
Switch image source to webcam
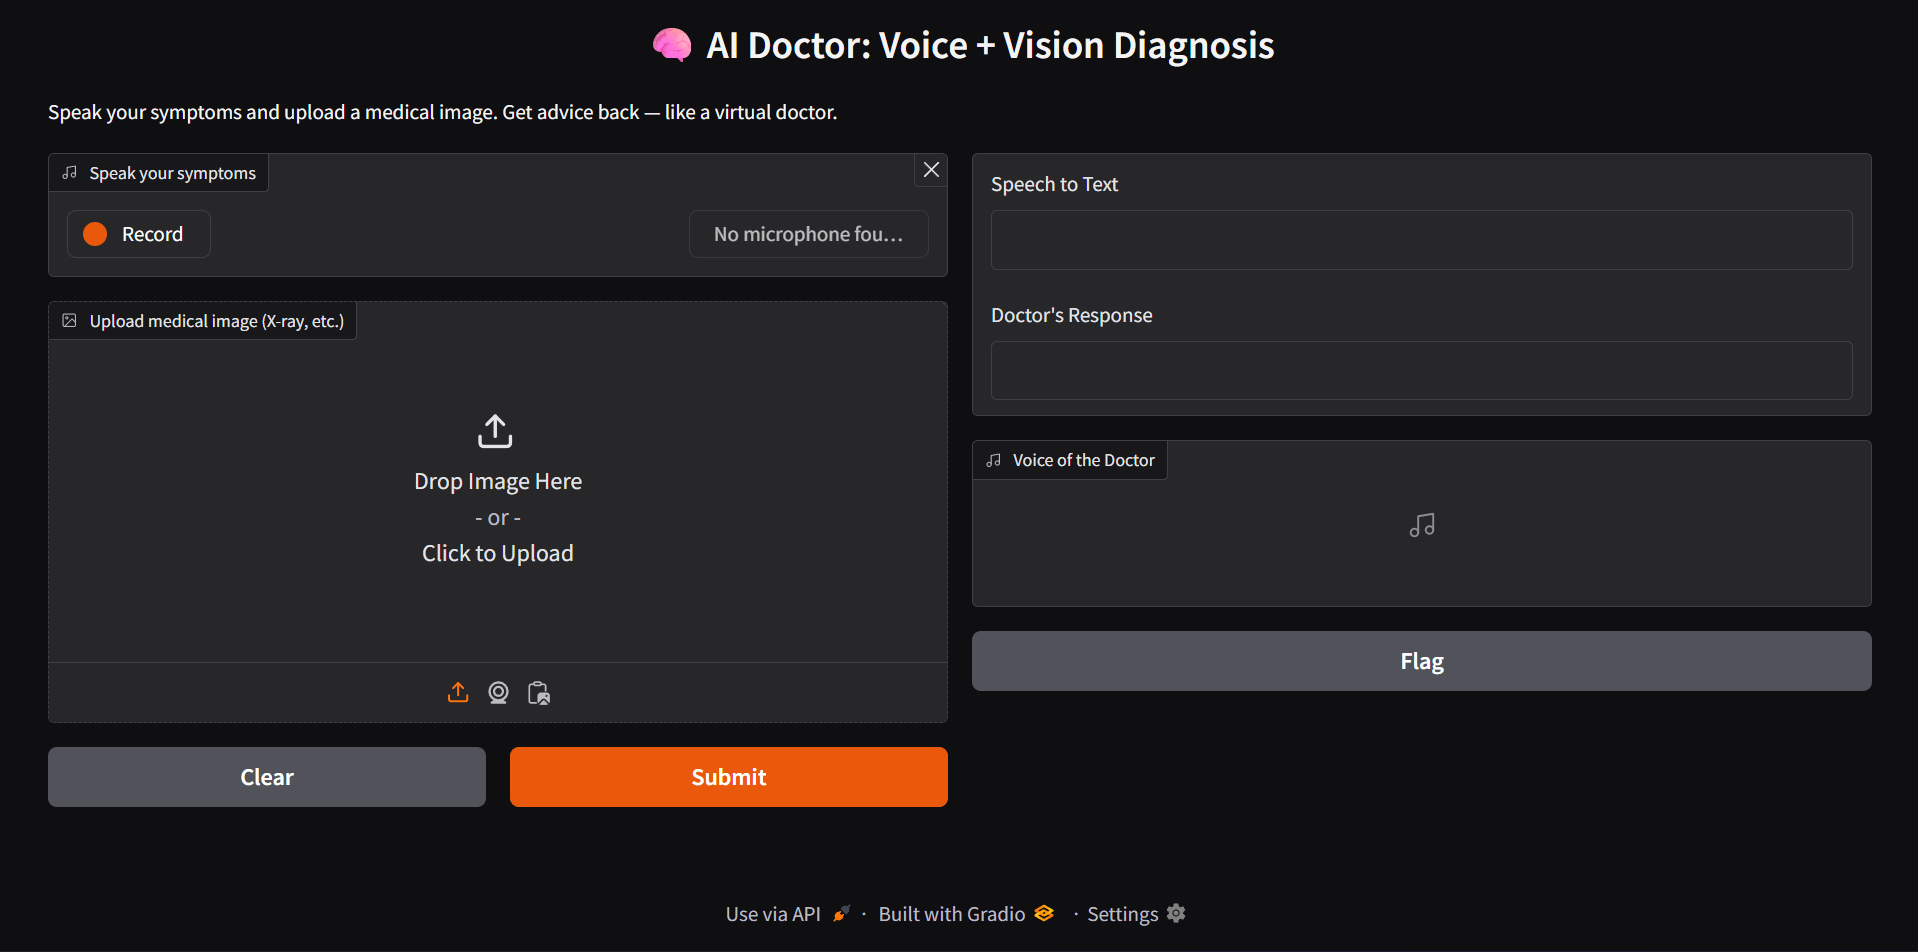pos(498,692)
